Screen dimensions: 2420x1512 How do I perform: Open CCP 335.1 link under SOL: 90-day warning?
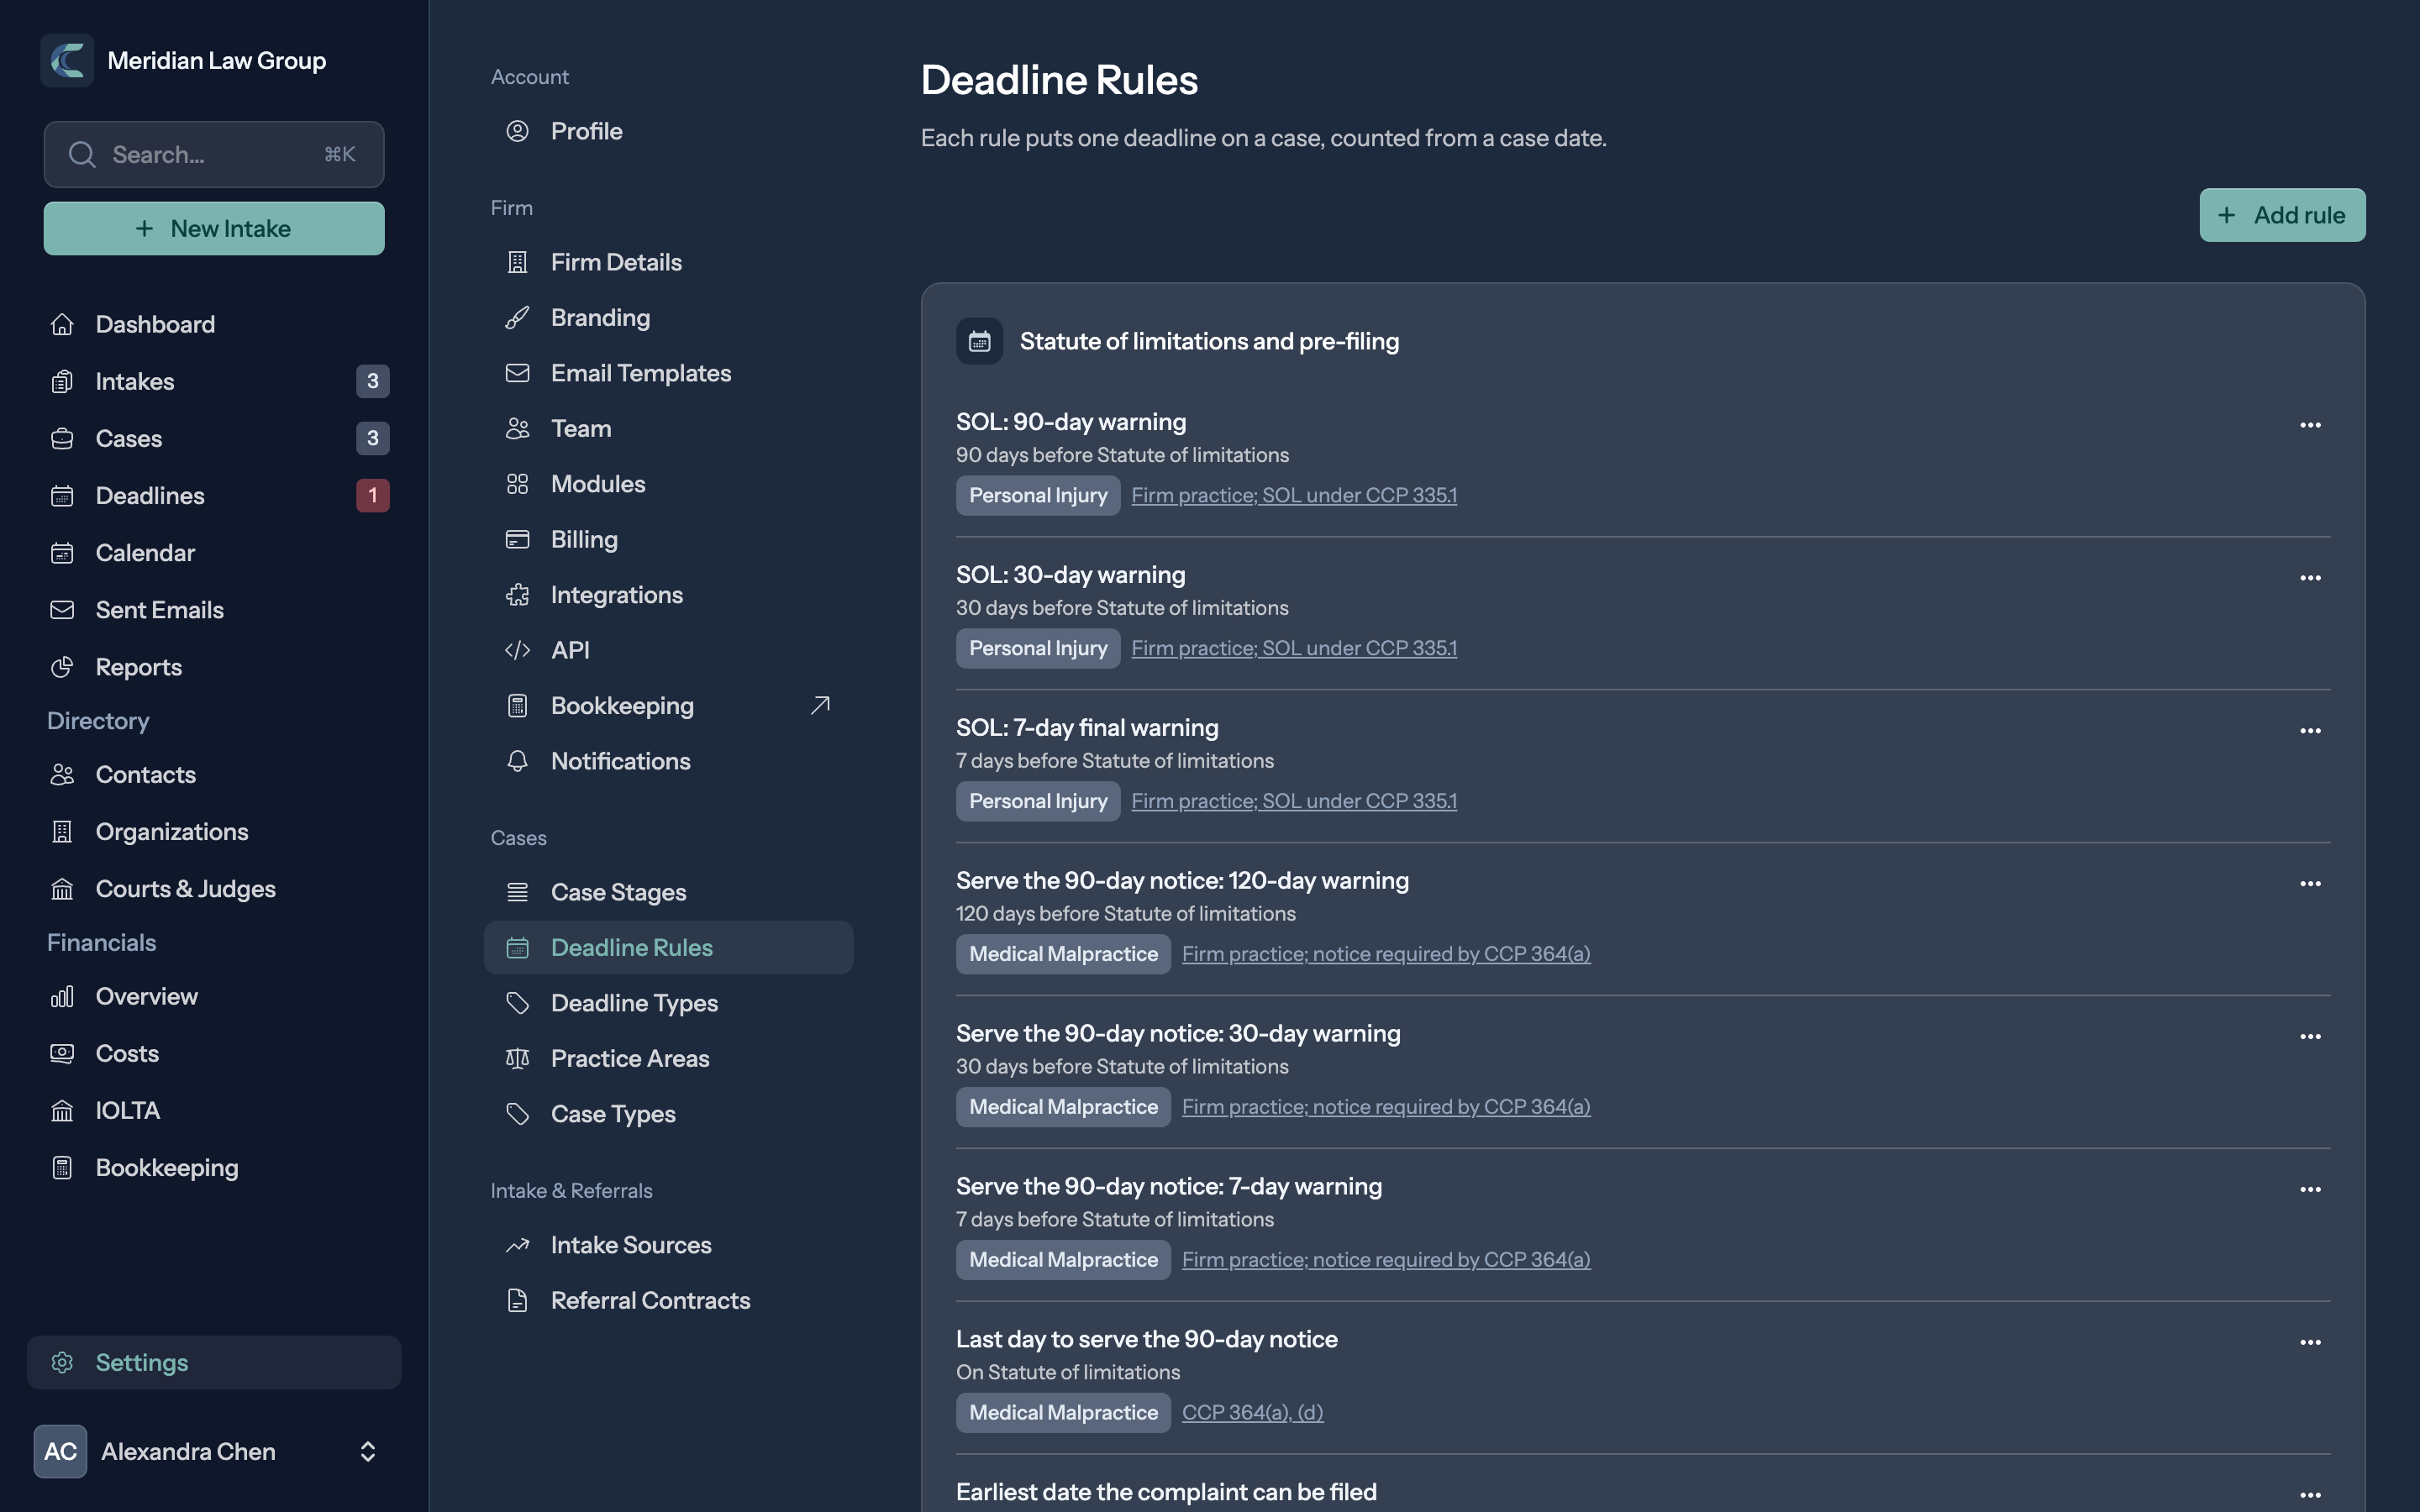(1294, 495)
